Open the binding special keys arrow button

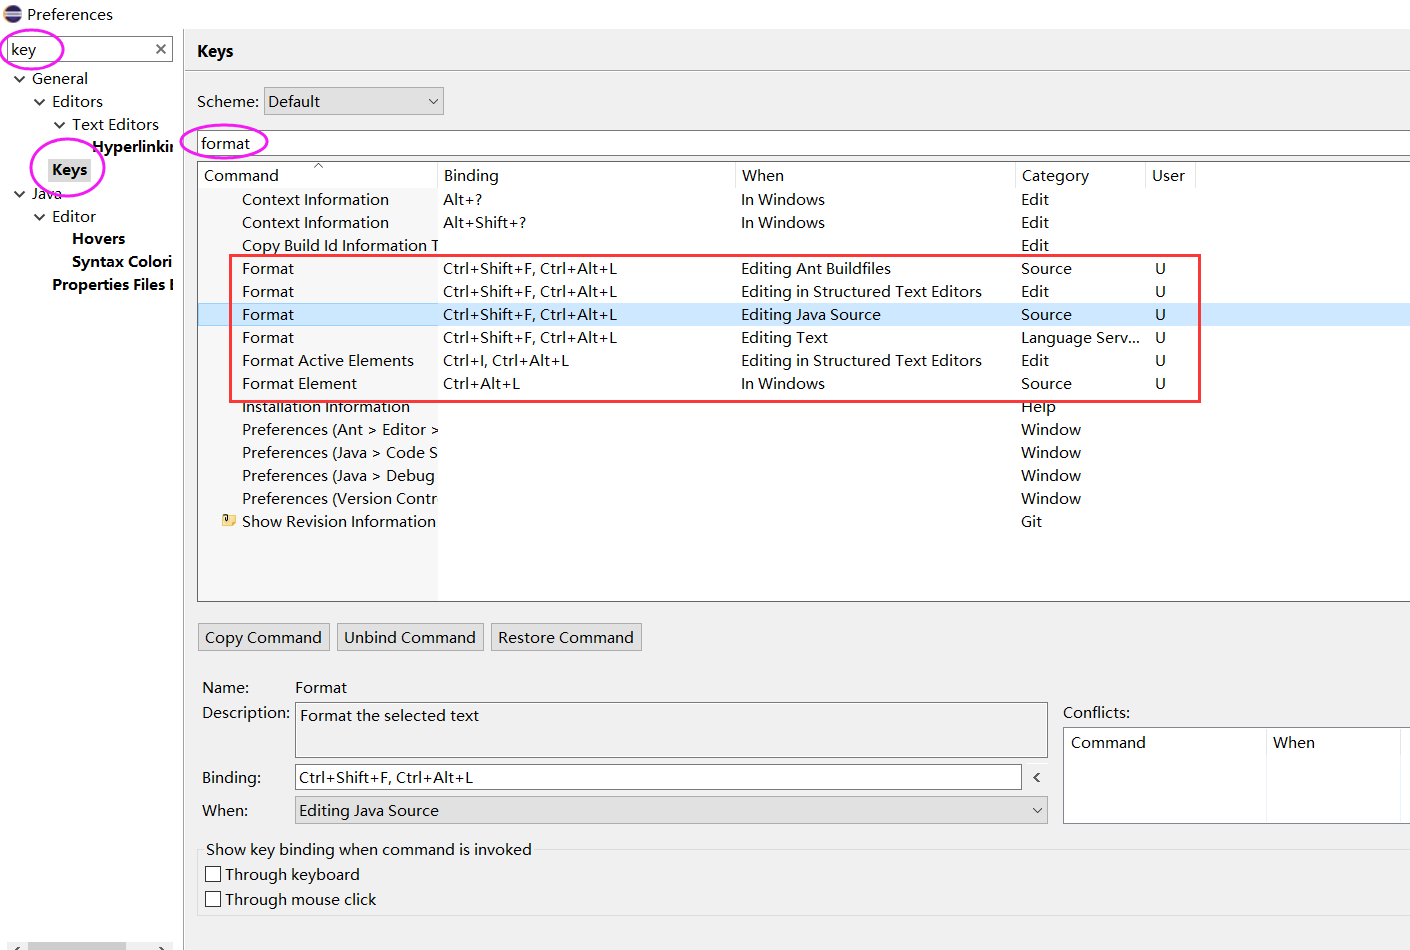1037,777
